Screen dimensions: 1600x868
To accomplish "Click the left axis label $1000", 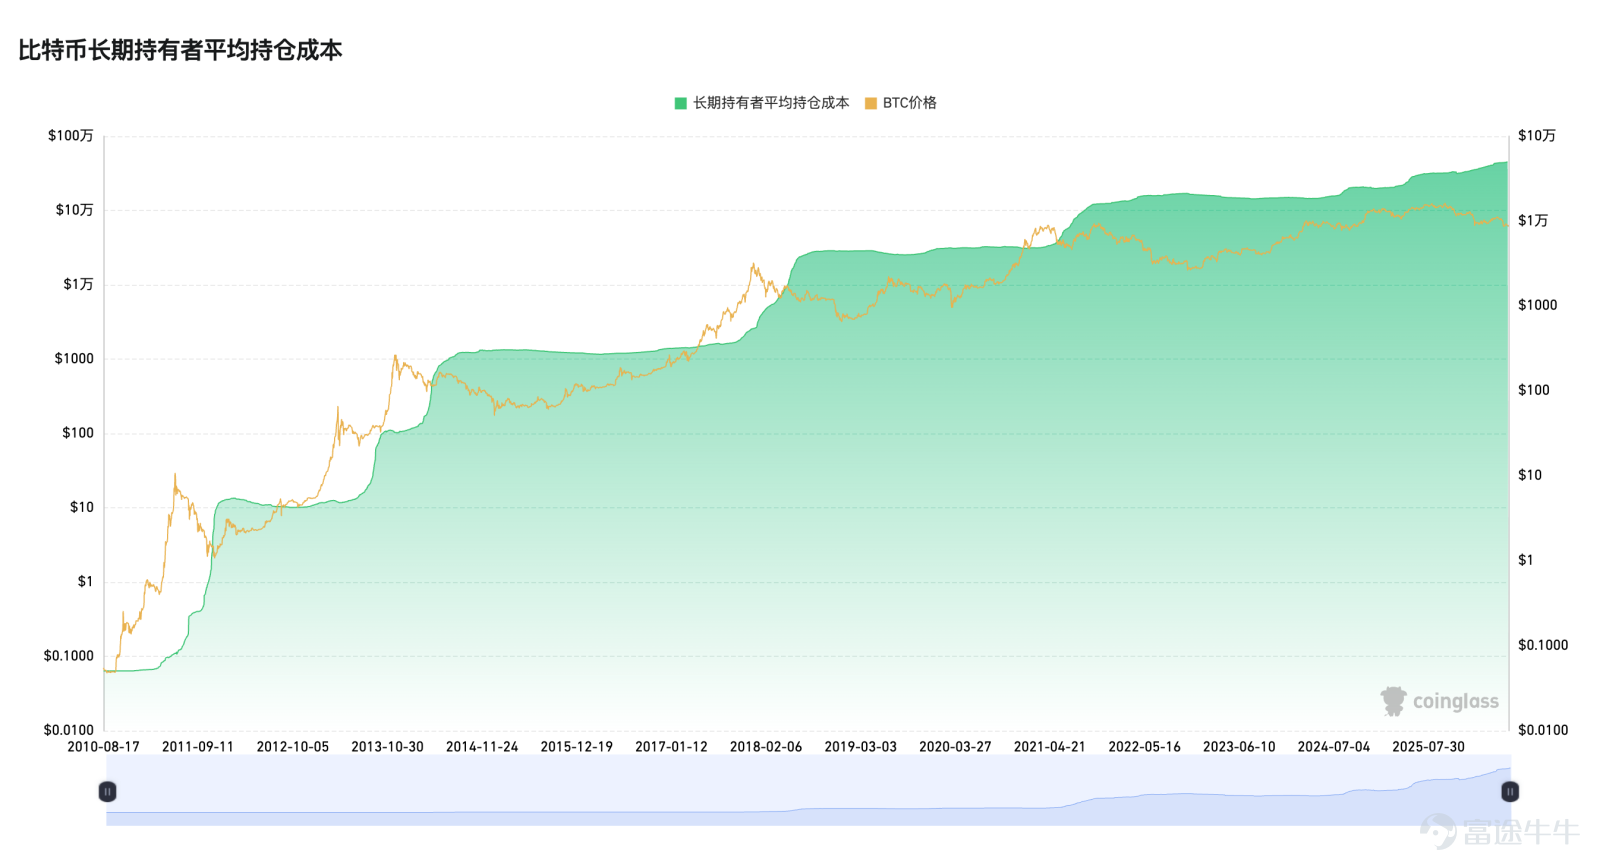I will [74, 359].
